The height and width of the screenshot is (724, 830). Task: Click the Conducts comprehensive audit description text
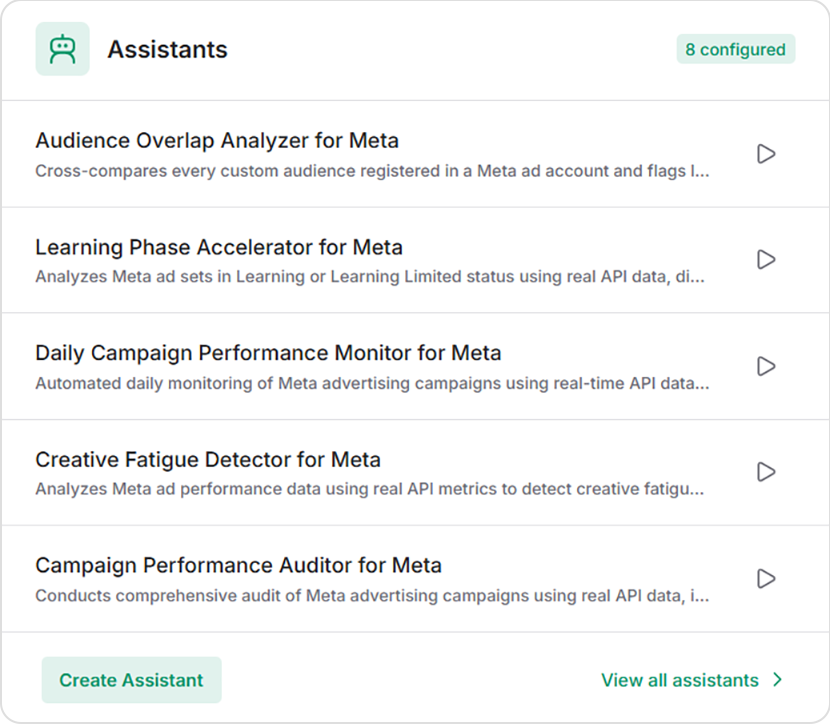coord(372,595)
